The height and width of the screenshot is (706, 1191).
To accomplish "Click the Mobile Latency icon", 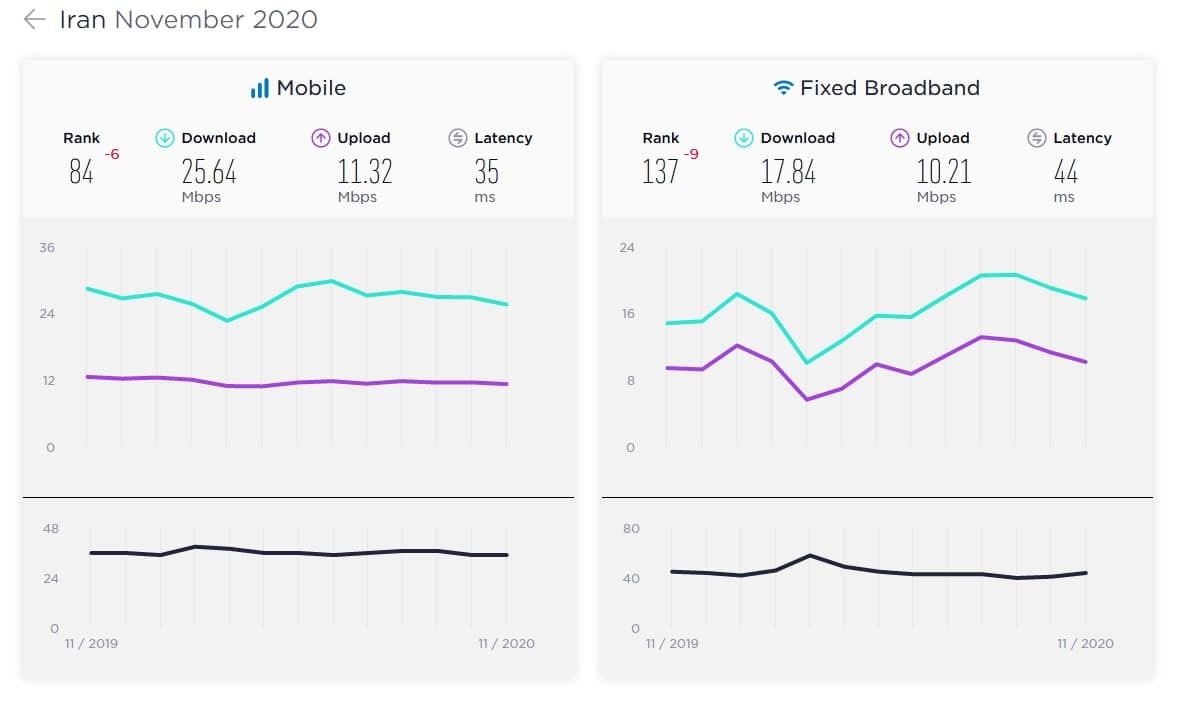I will pyautogui.click(x=457, y=138).
